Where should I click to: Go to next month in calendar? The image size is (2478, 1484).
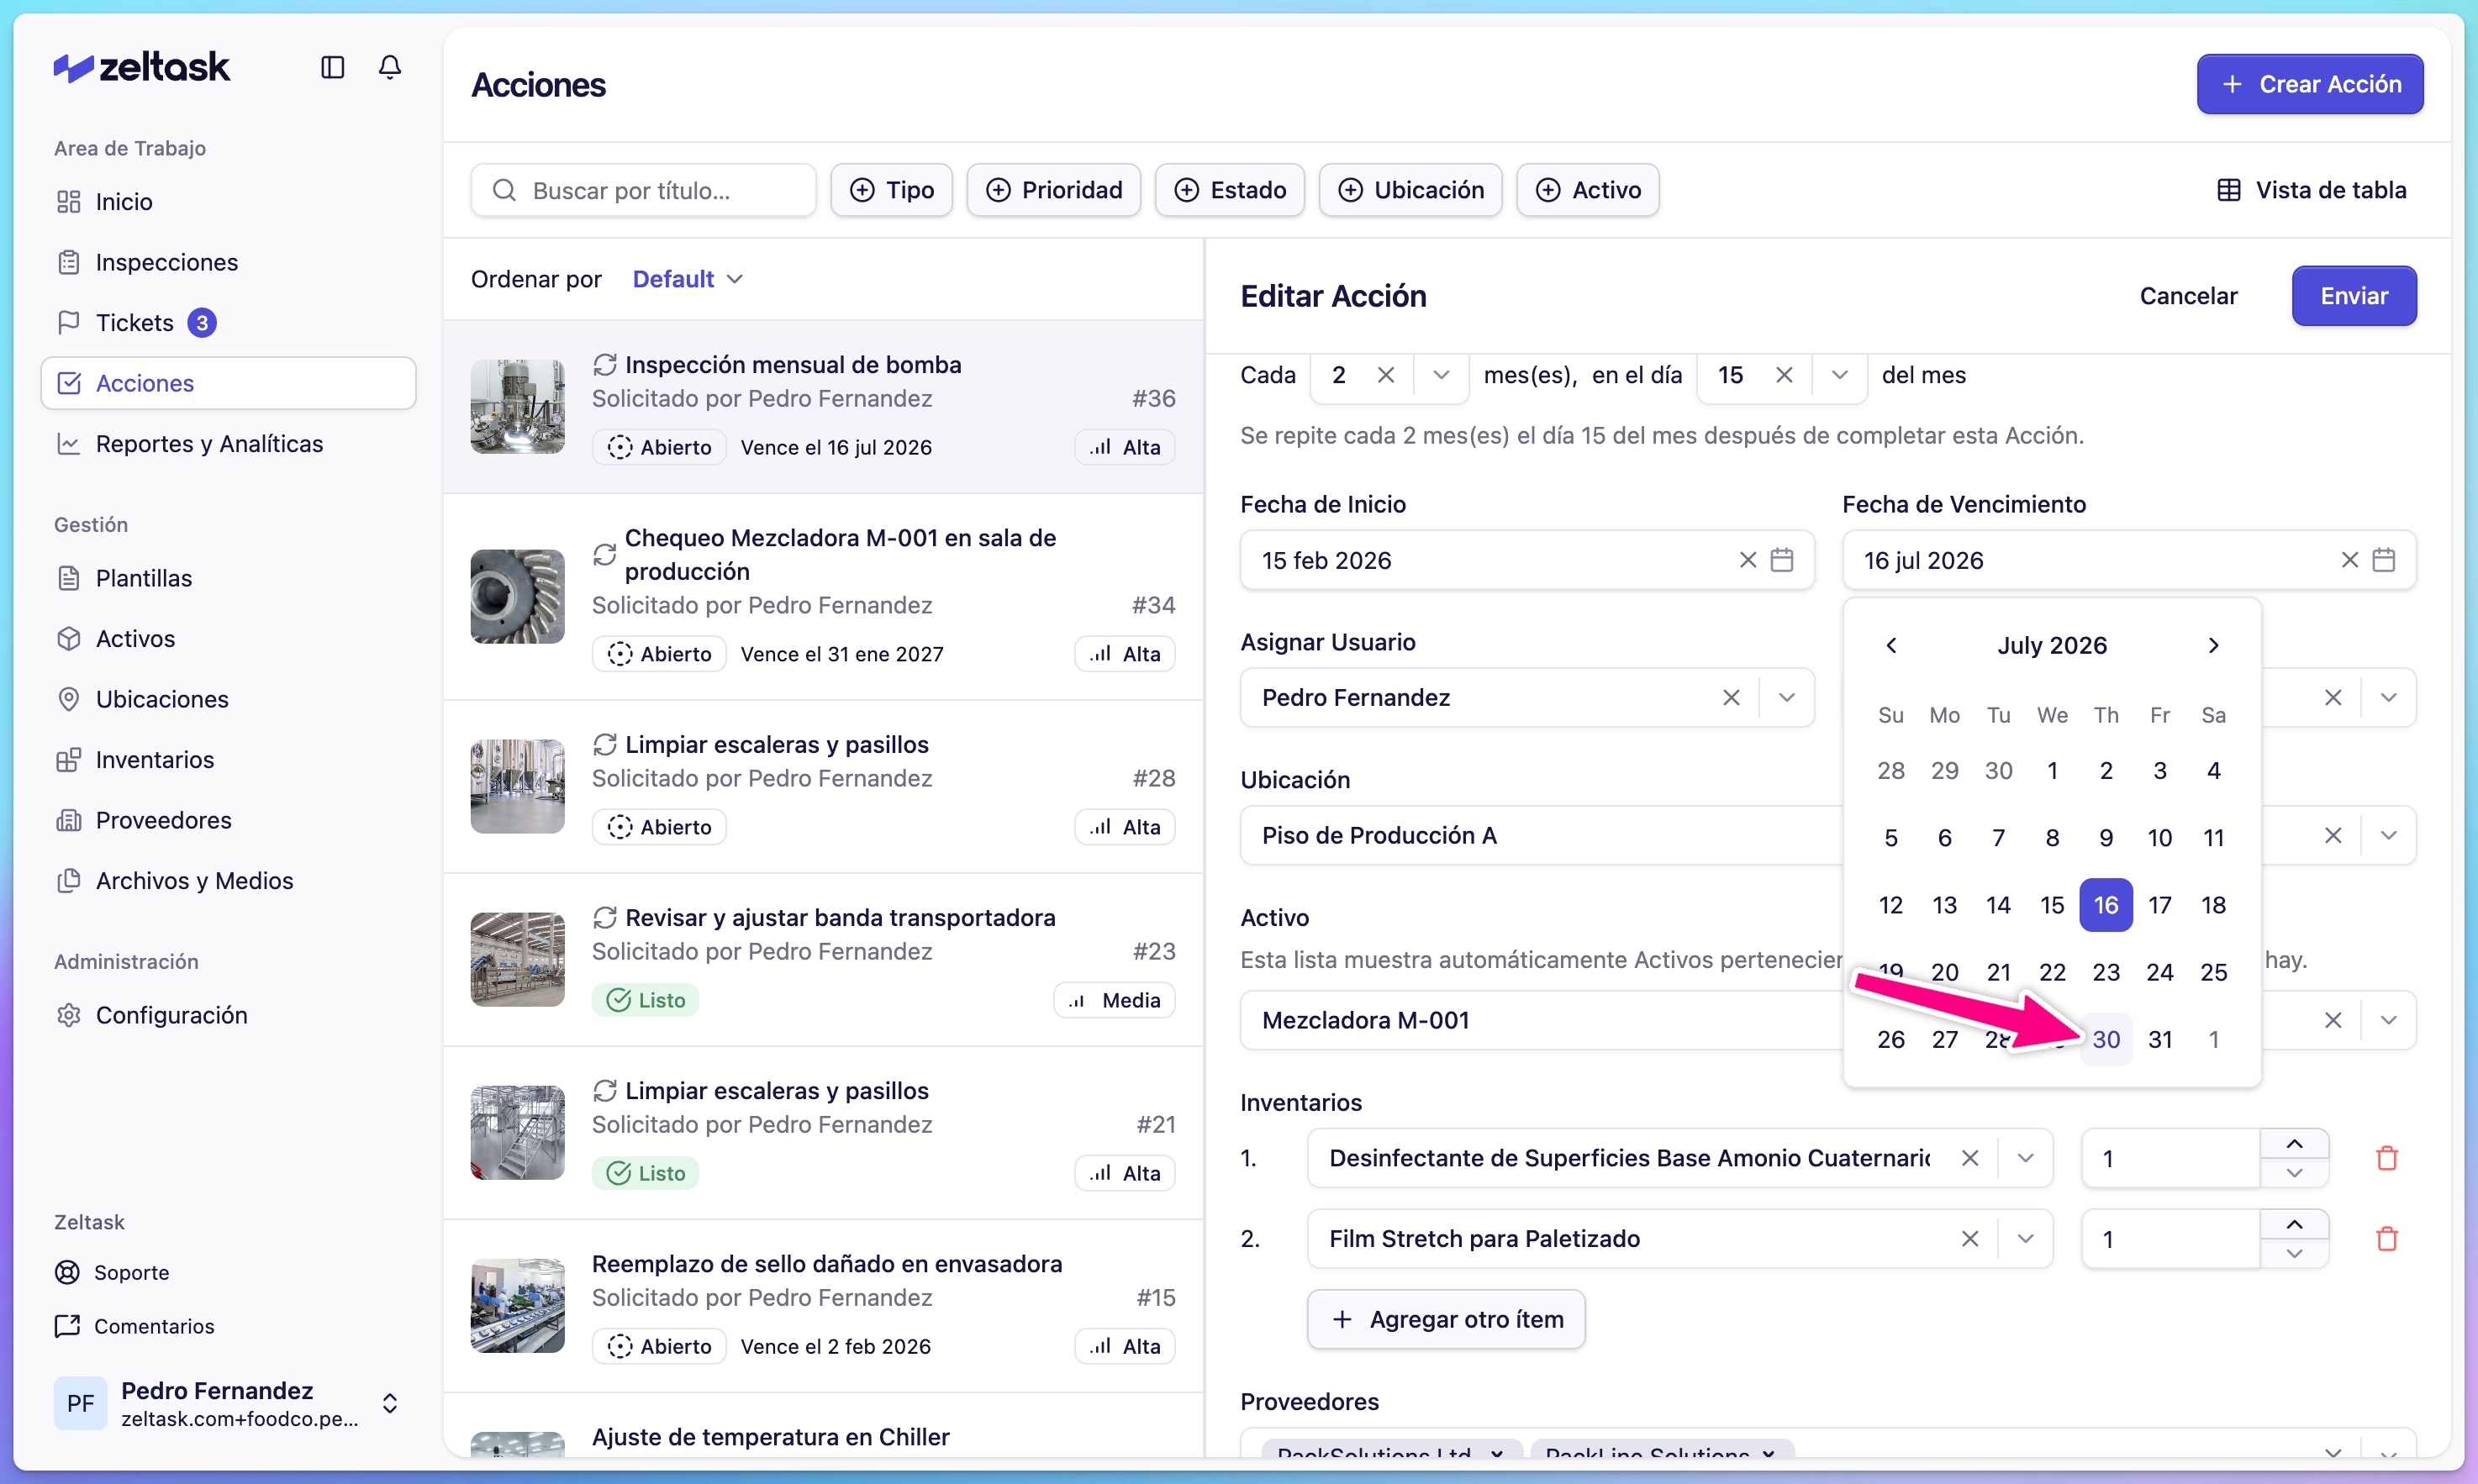[2213, 645]
